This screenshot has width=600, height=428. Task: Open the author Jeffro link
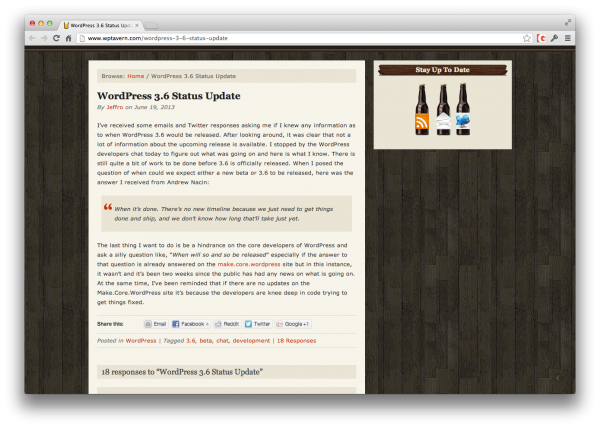tap(115, 107)
